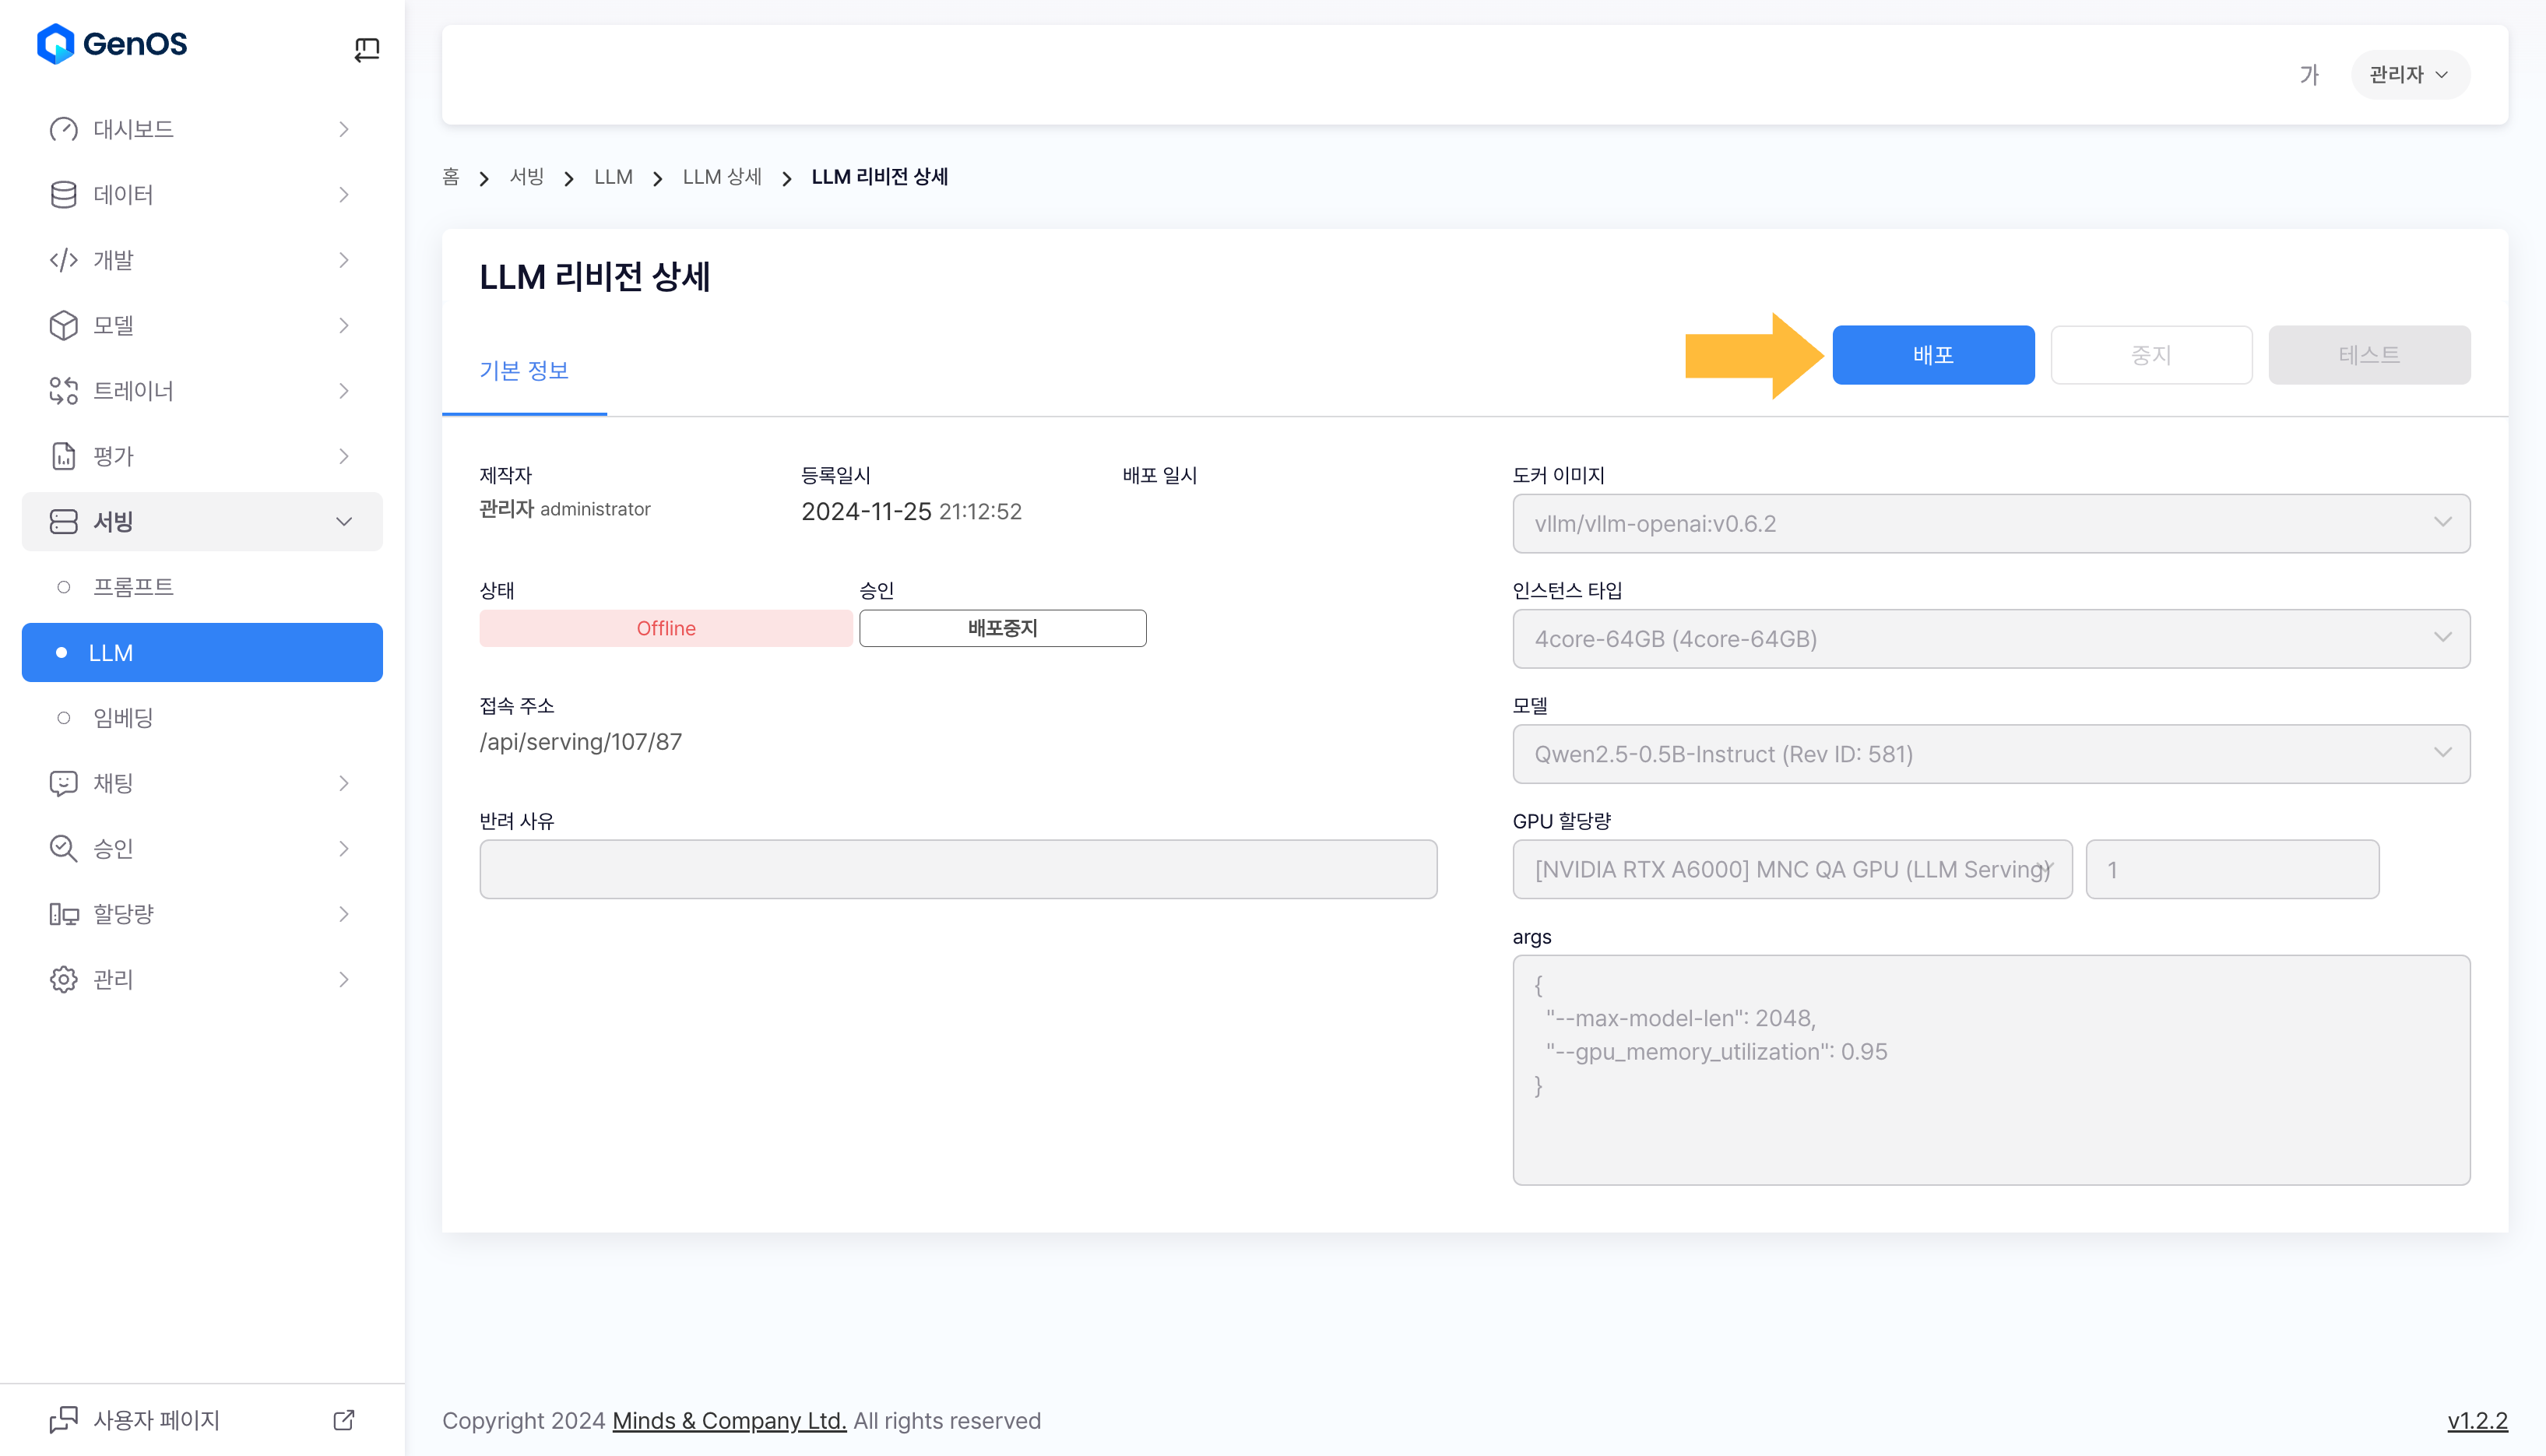Select the 임베딩 submenu item
2546x1456 pixels.
123,717
